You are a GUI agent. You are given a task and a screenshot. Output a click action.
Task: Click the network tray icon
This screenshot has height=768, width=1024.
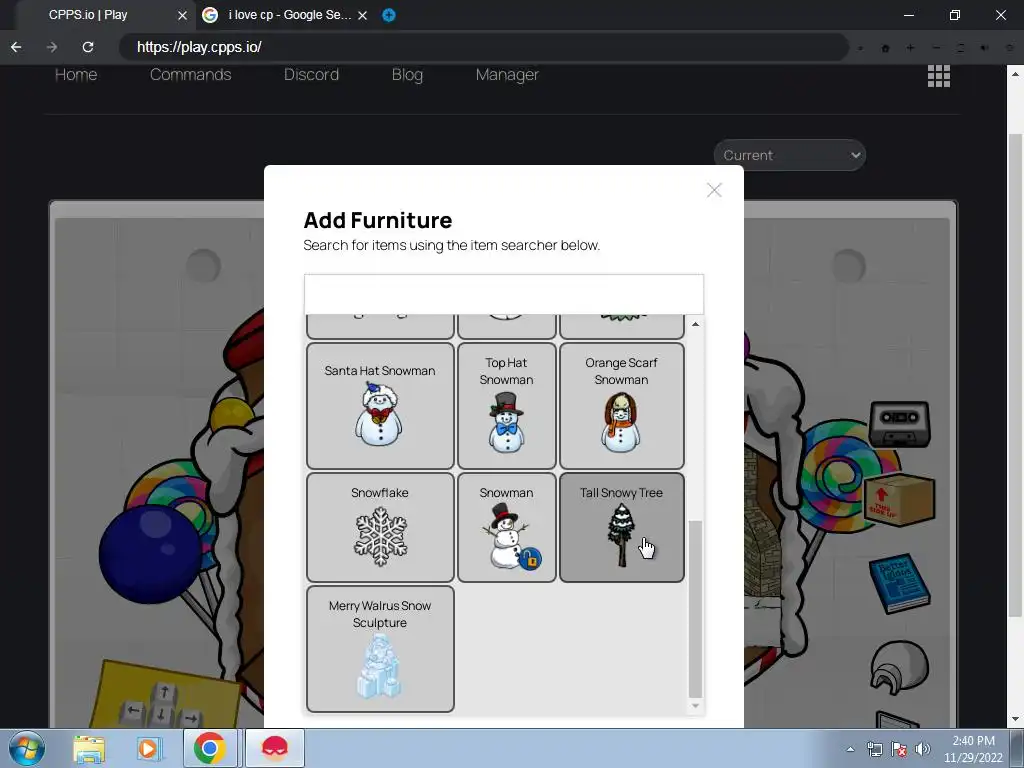pyautogui.click(x=874, y=749)
